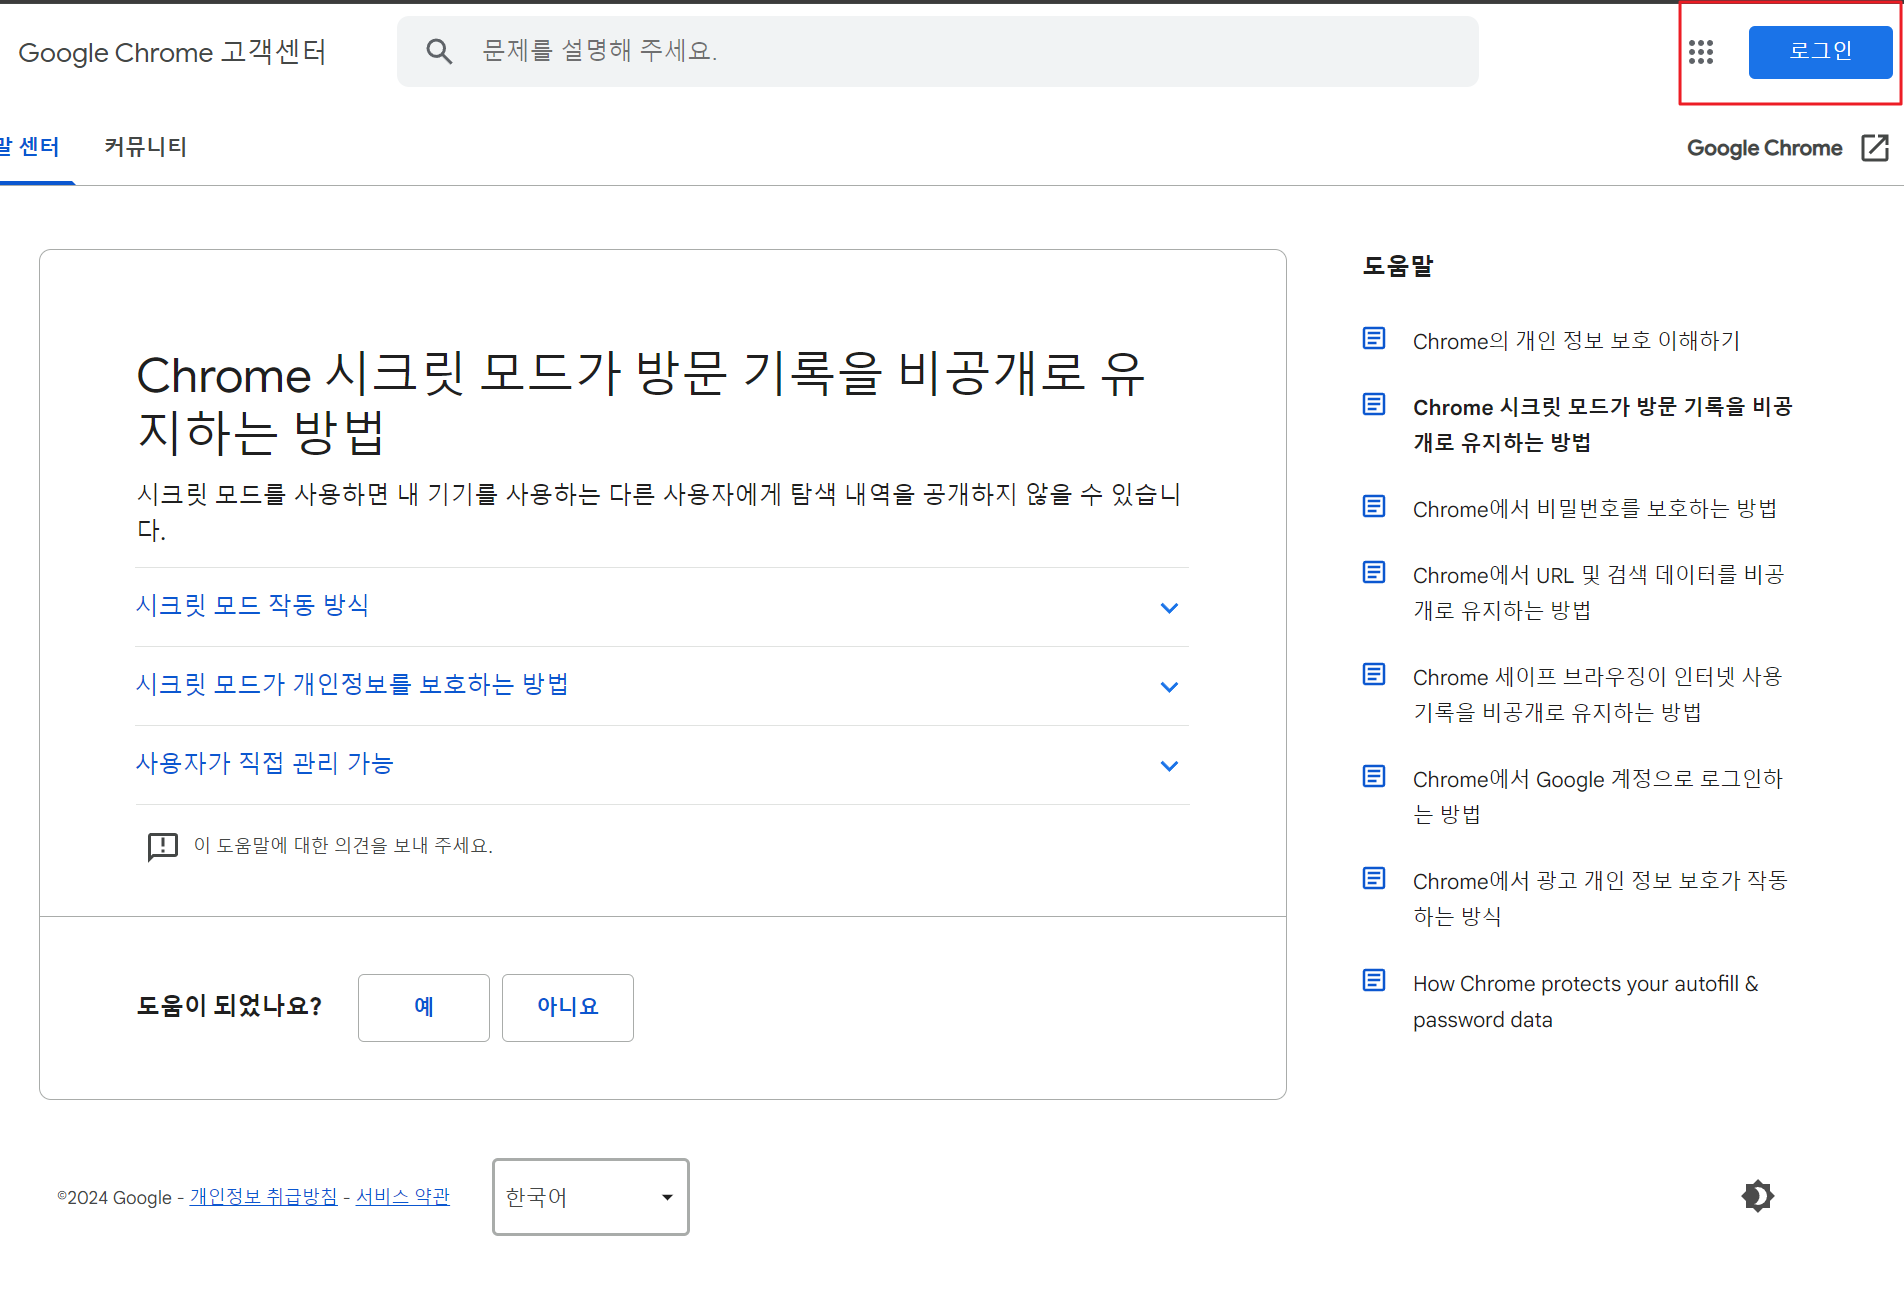The width and height of the screenshot is (1904, 1310).
Task: Open the 한국어 language dropdown
Action: [590, 1197]
